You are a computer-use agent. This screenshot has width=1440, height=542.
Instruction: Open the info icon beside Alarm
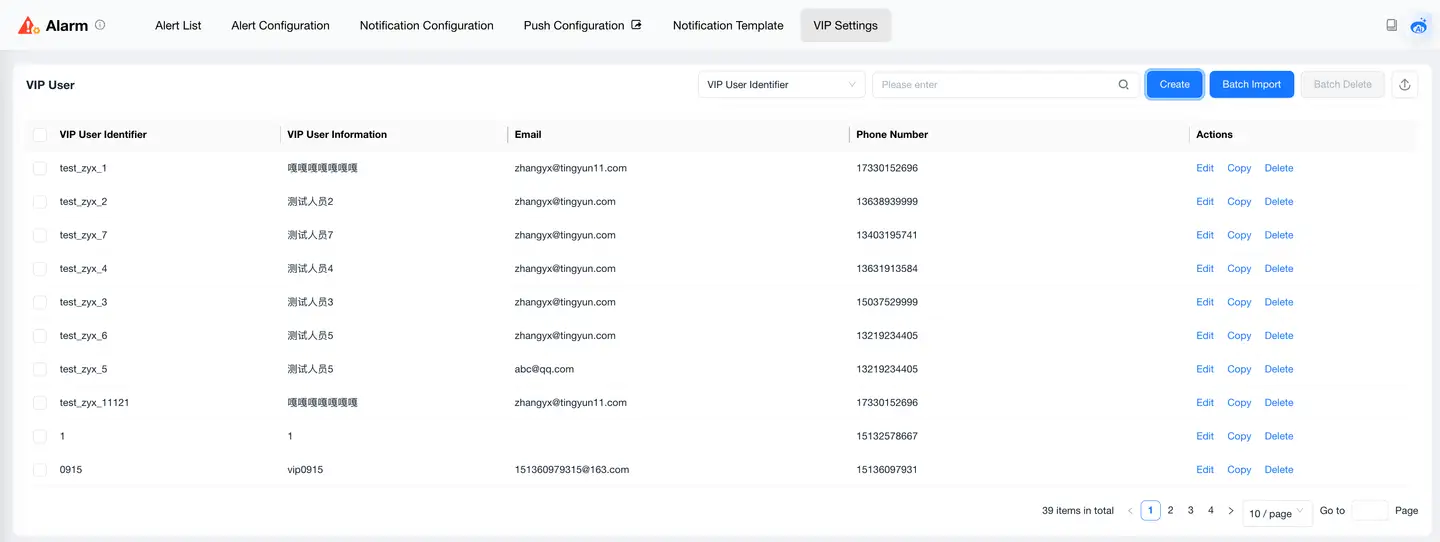point(100,25)
